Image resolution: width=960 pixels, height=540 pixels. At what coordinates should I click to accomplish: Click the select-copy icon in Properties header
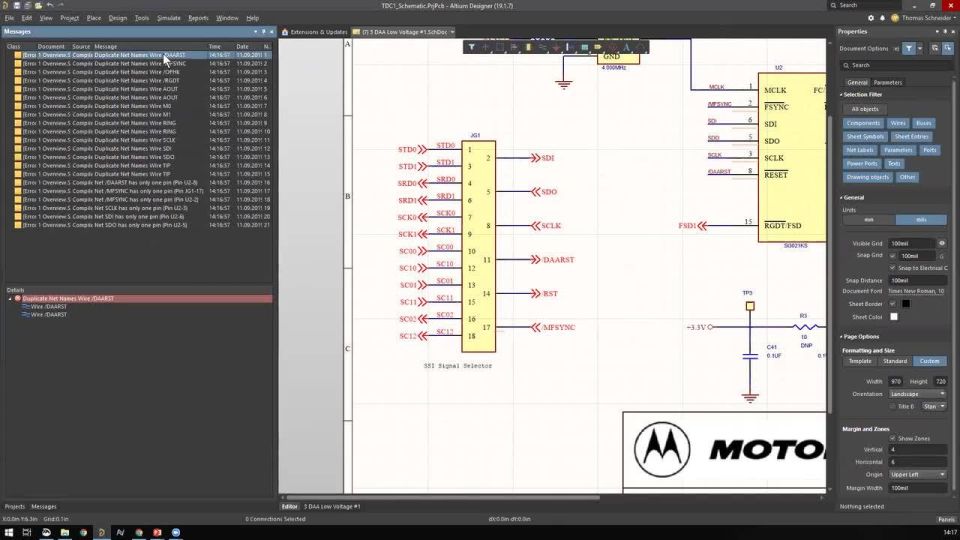click(934, 48)
